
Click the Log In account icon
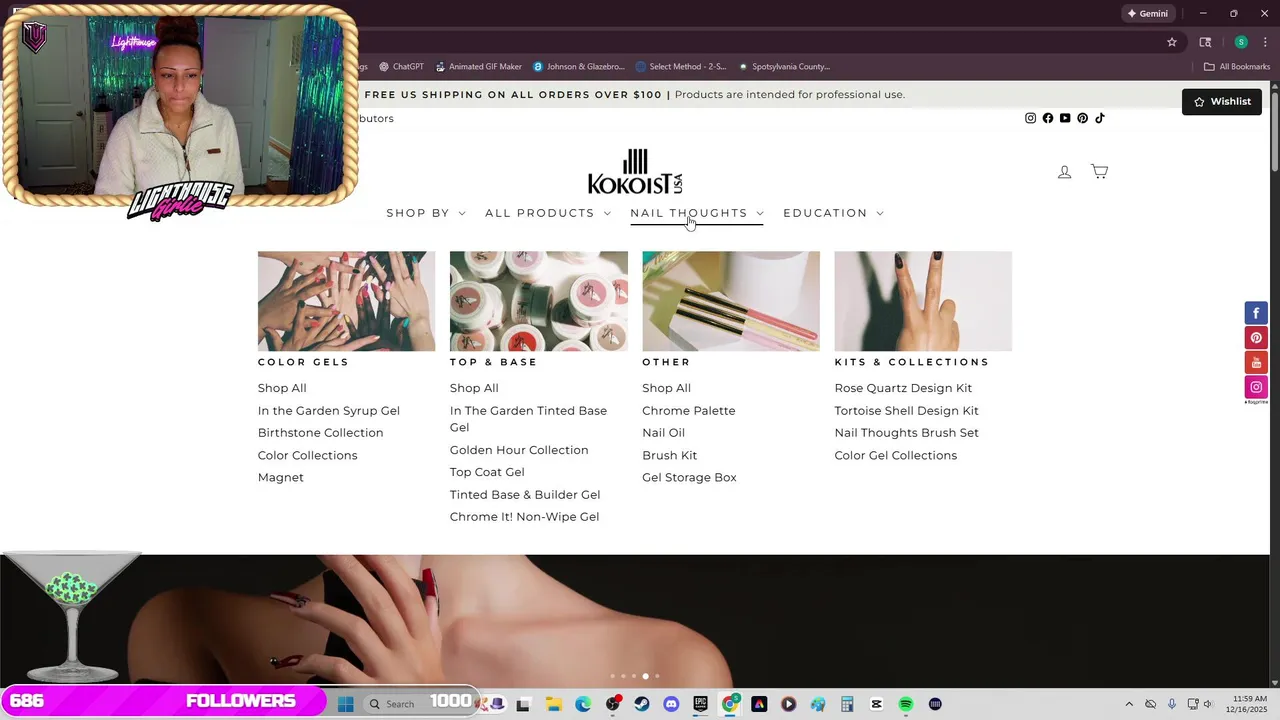(1065, 172)
